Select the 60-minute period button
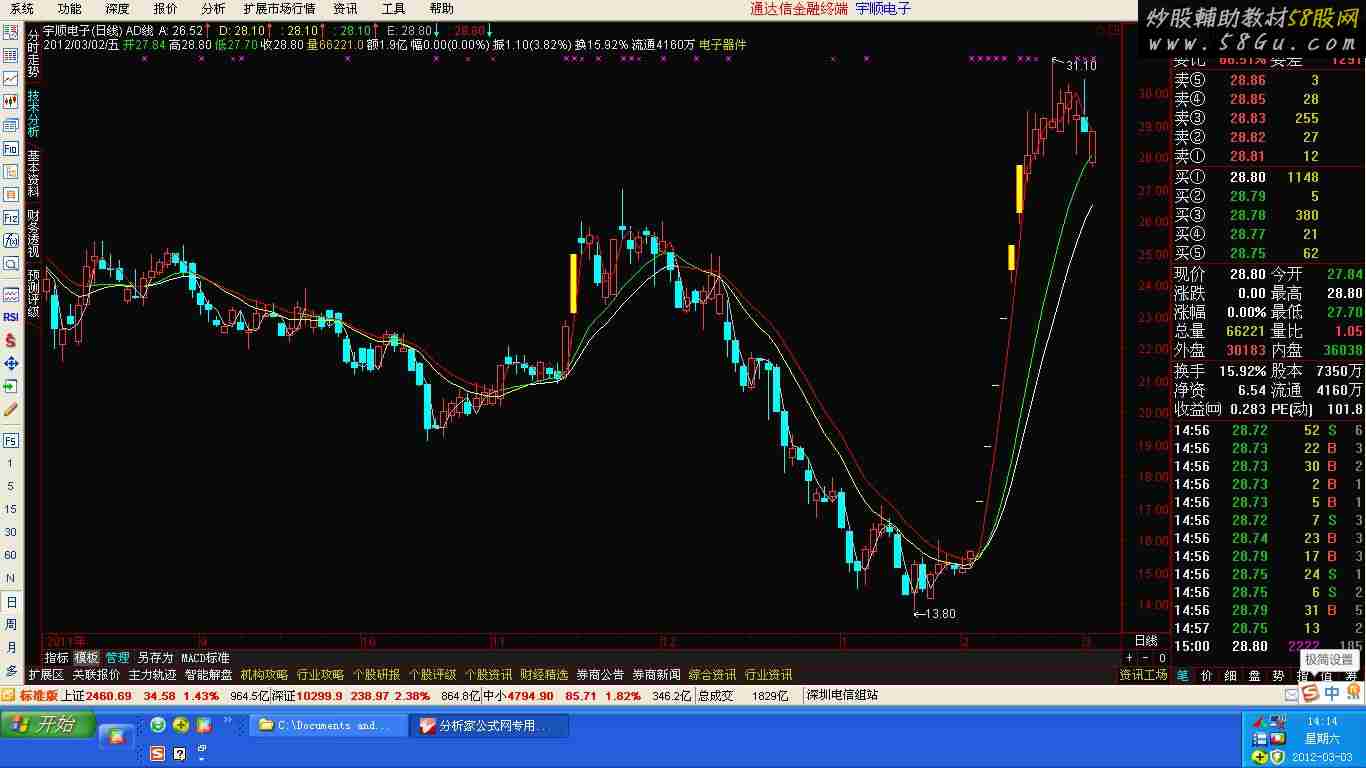This screenshot has width=1366, height=768. [11, 555]
